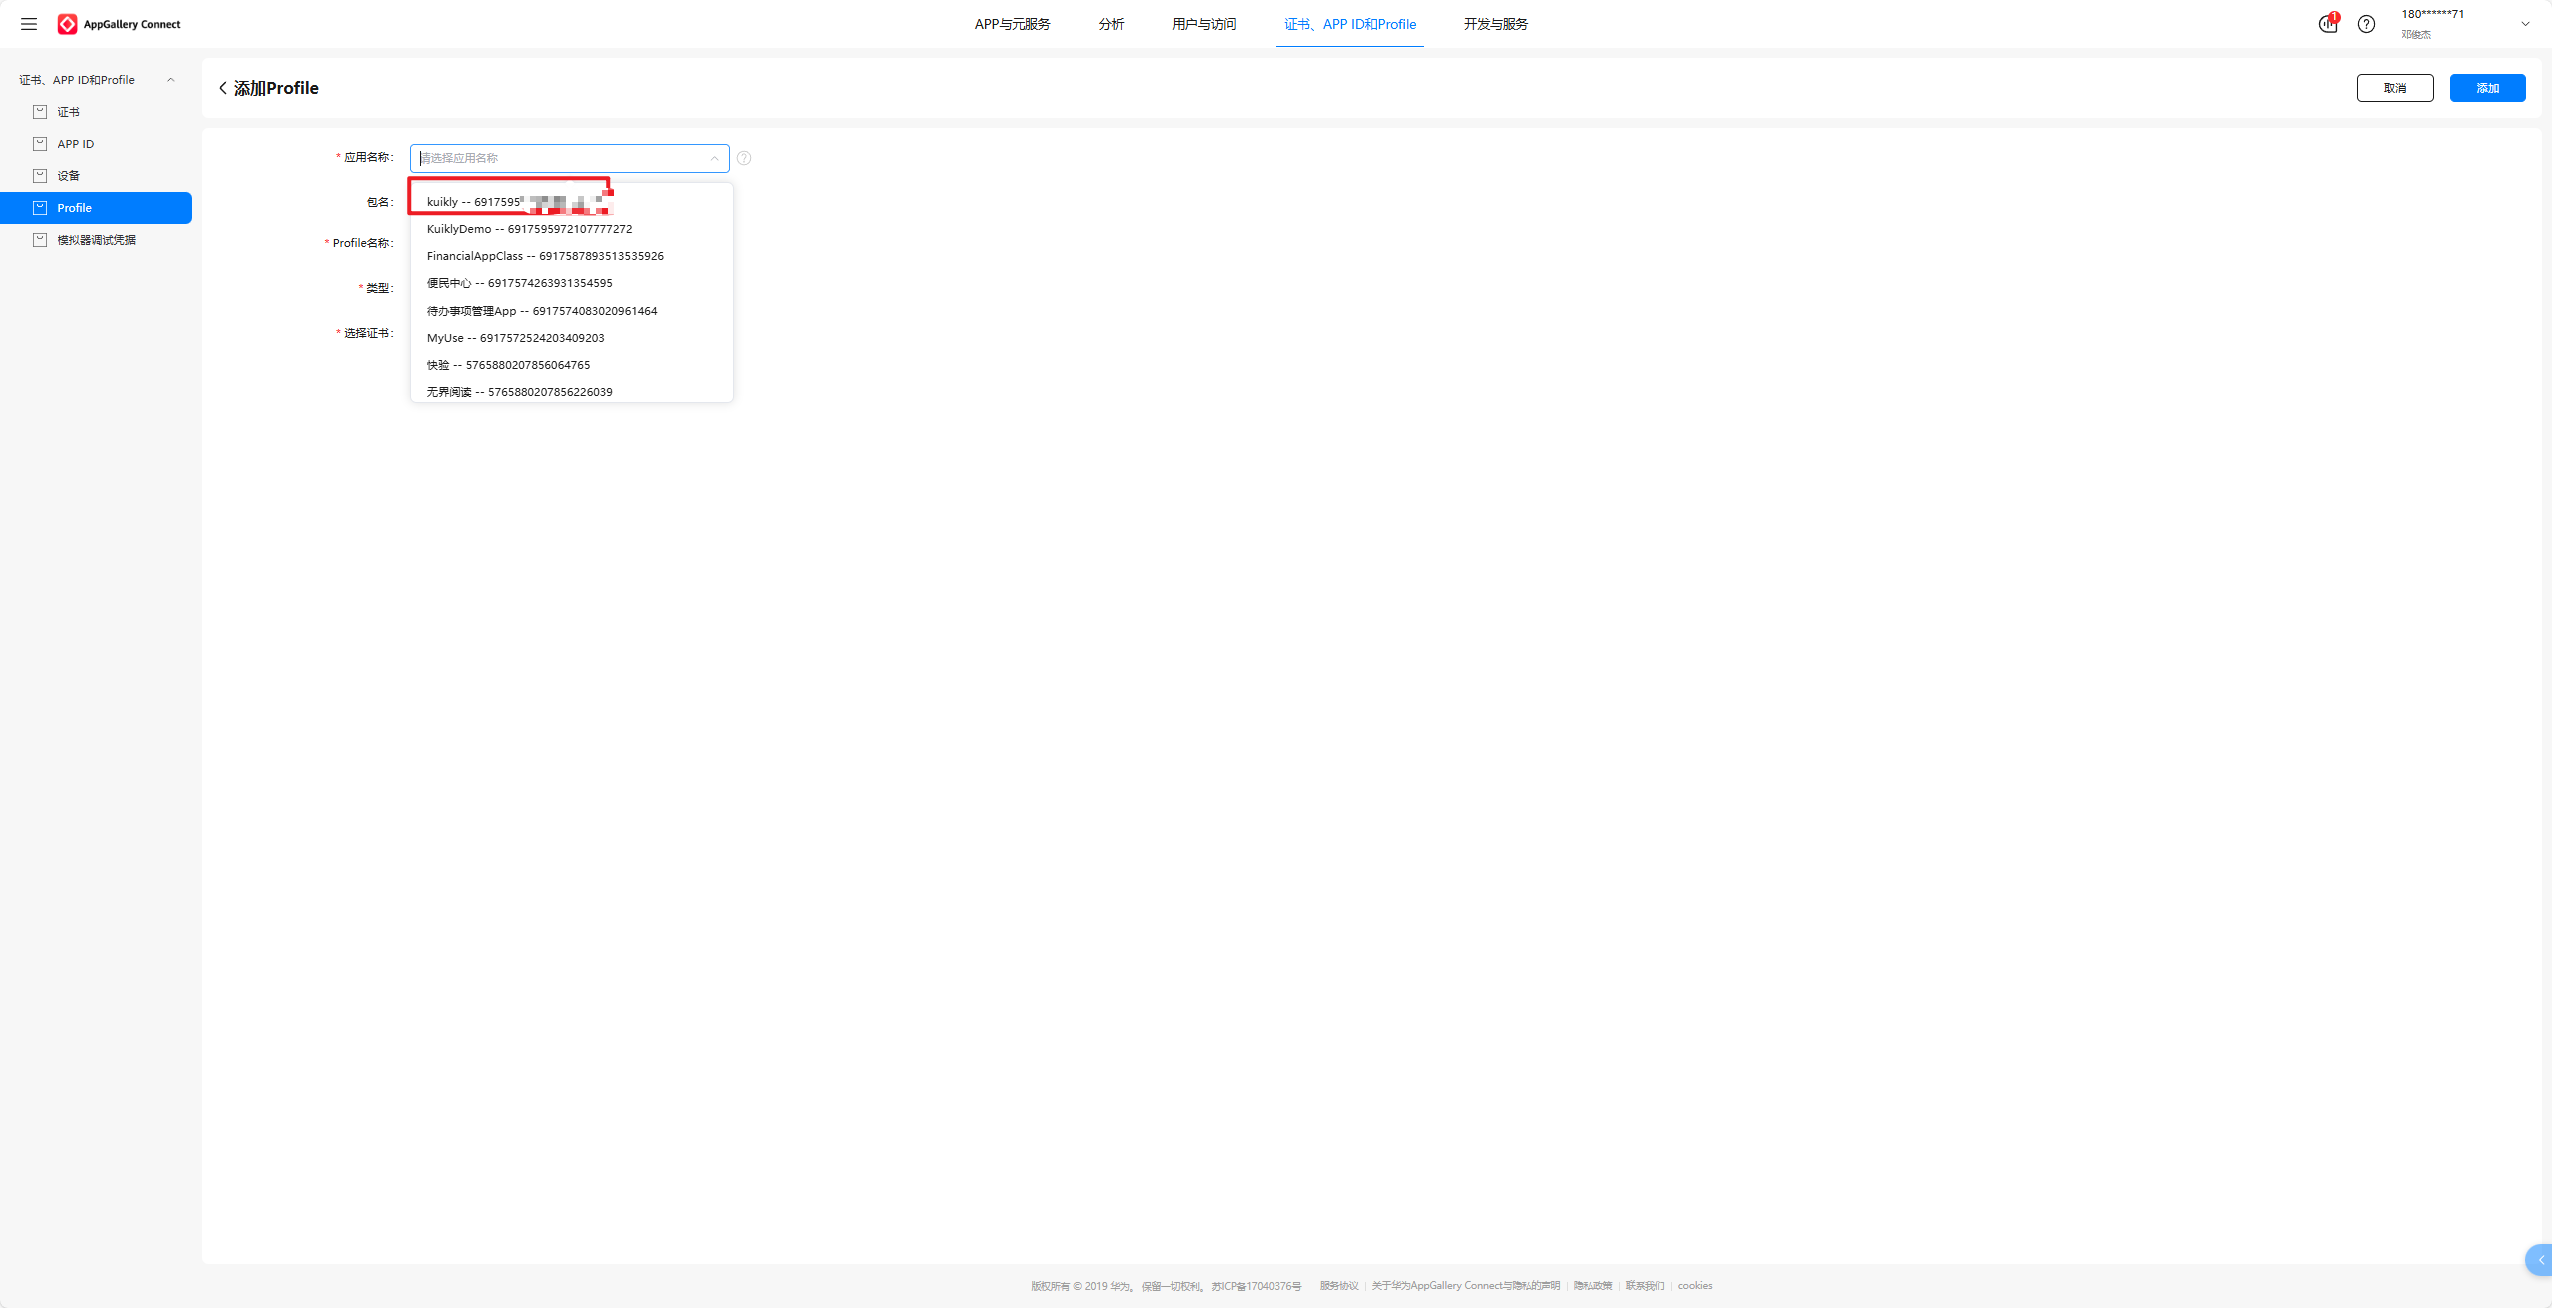Click the help icon beside app name field
Screen dimensions: 2552x1308
(x=744, y=158)
